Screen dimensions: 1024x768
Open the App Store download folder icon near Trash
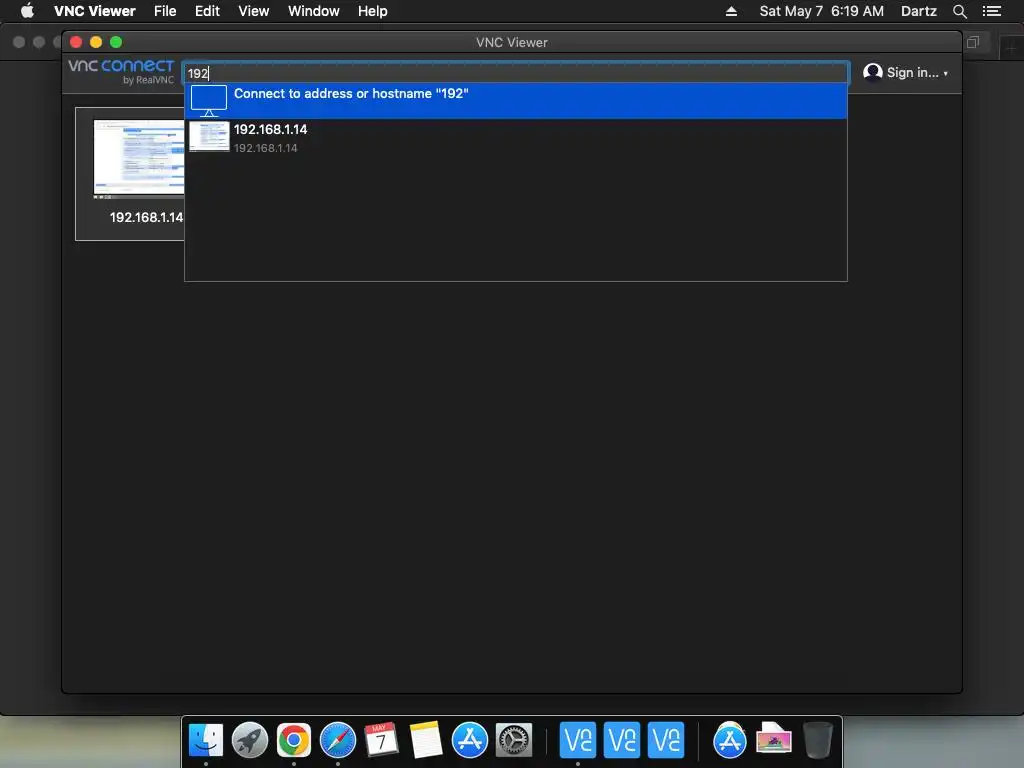(729, 740)
